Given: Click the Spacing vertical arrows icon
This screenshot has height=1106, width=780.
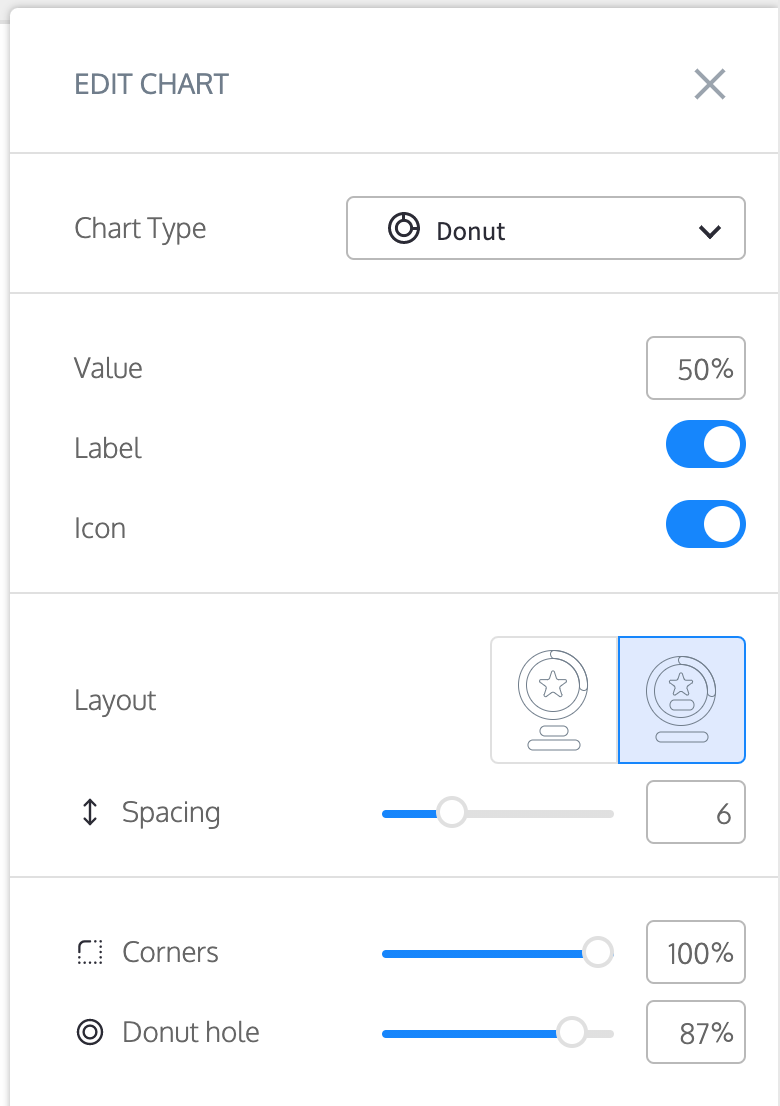Looking at the screenshot, I should click(x=90, y=812).
